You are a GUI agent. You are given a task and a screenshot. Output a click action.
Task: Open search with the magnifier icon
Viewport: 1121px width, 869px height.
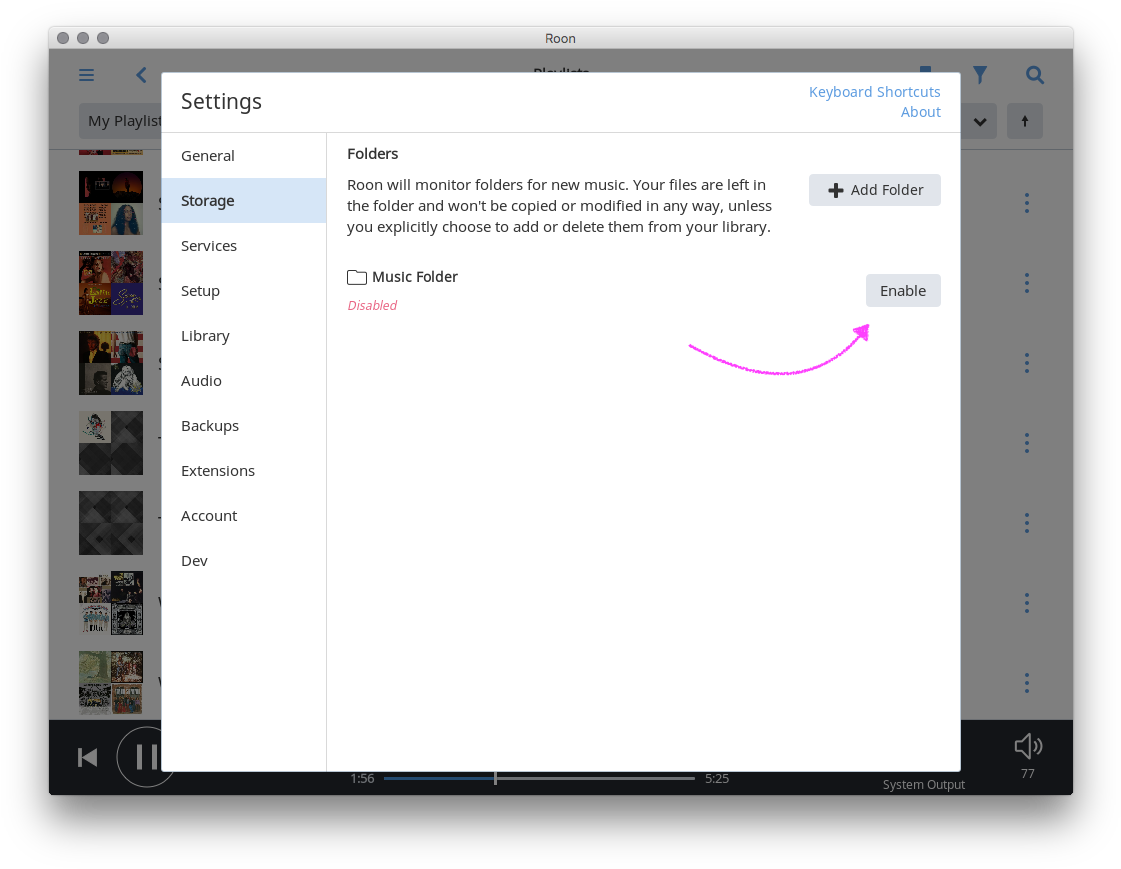click(1034, 75)
